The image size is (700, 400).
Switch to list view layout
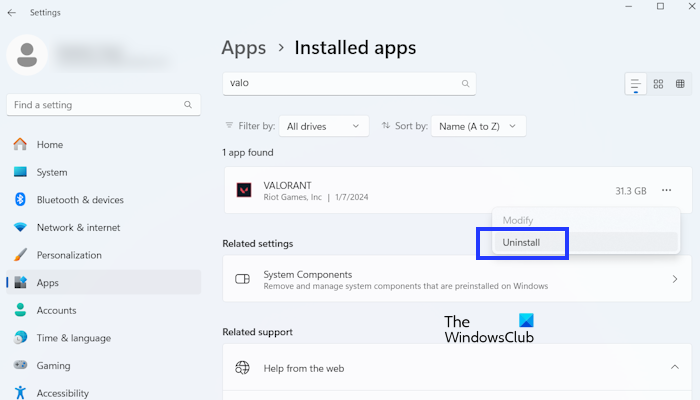(x=635, y=84)
